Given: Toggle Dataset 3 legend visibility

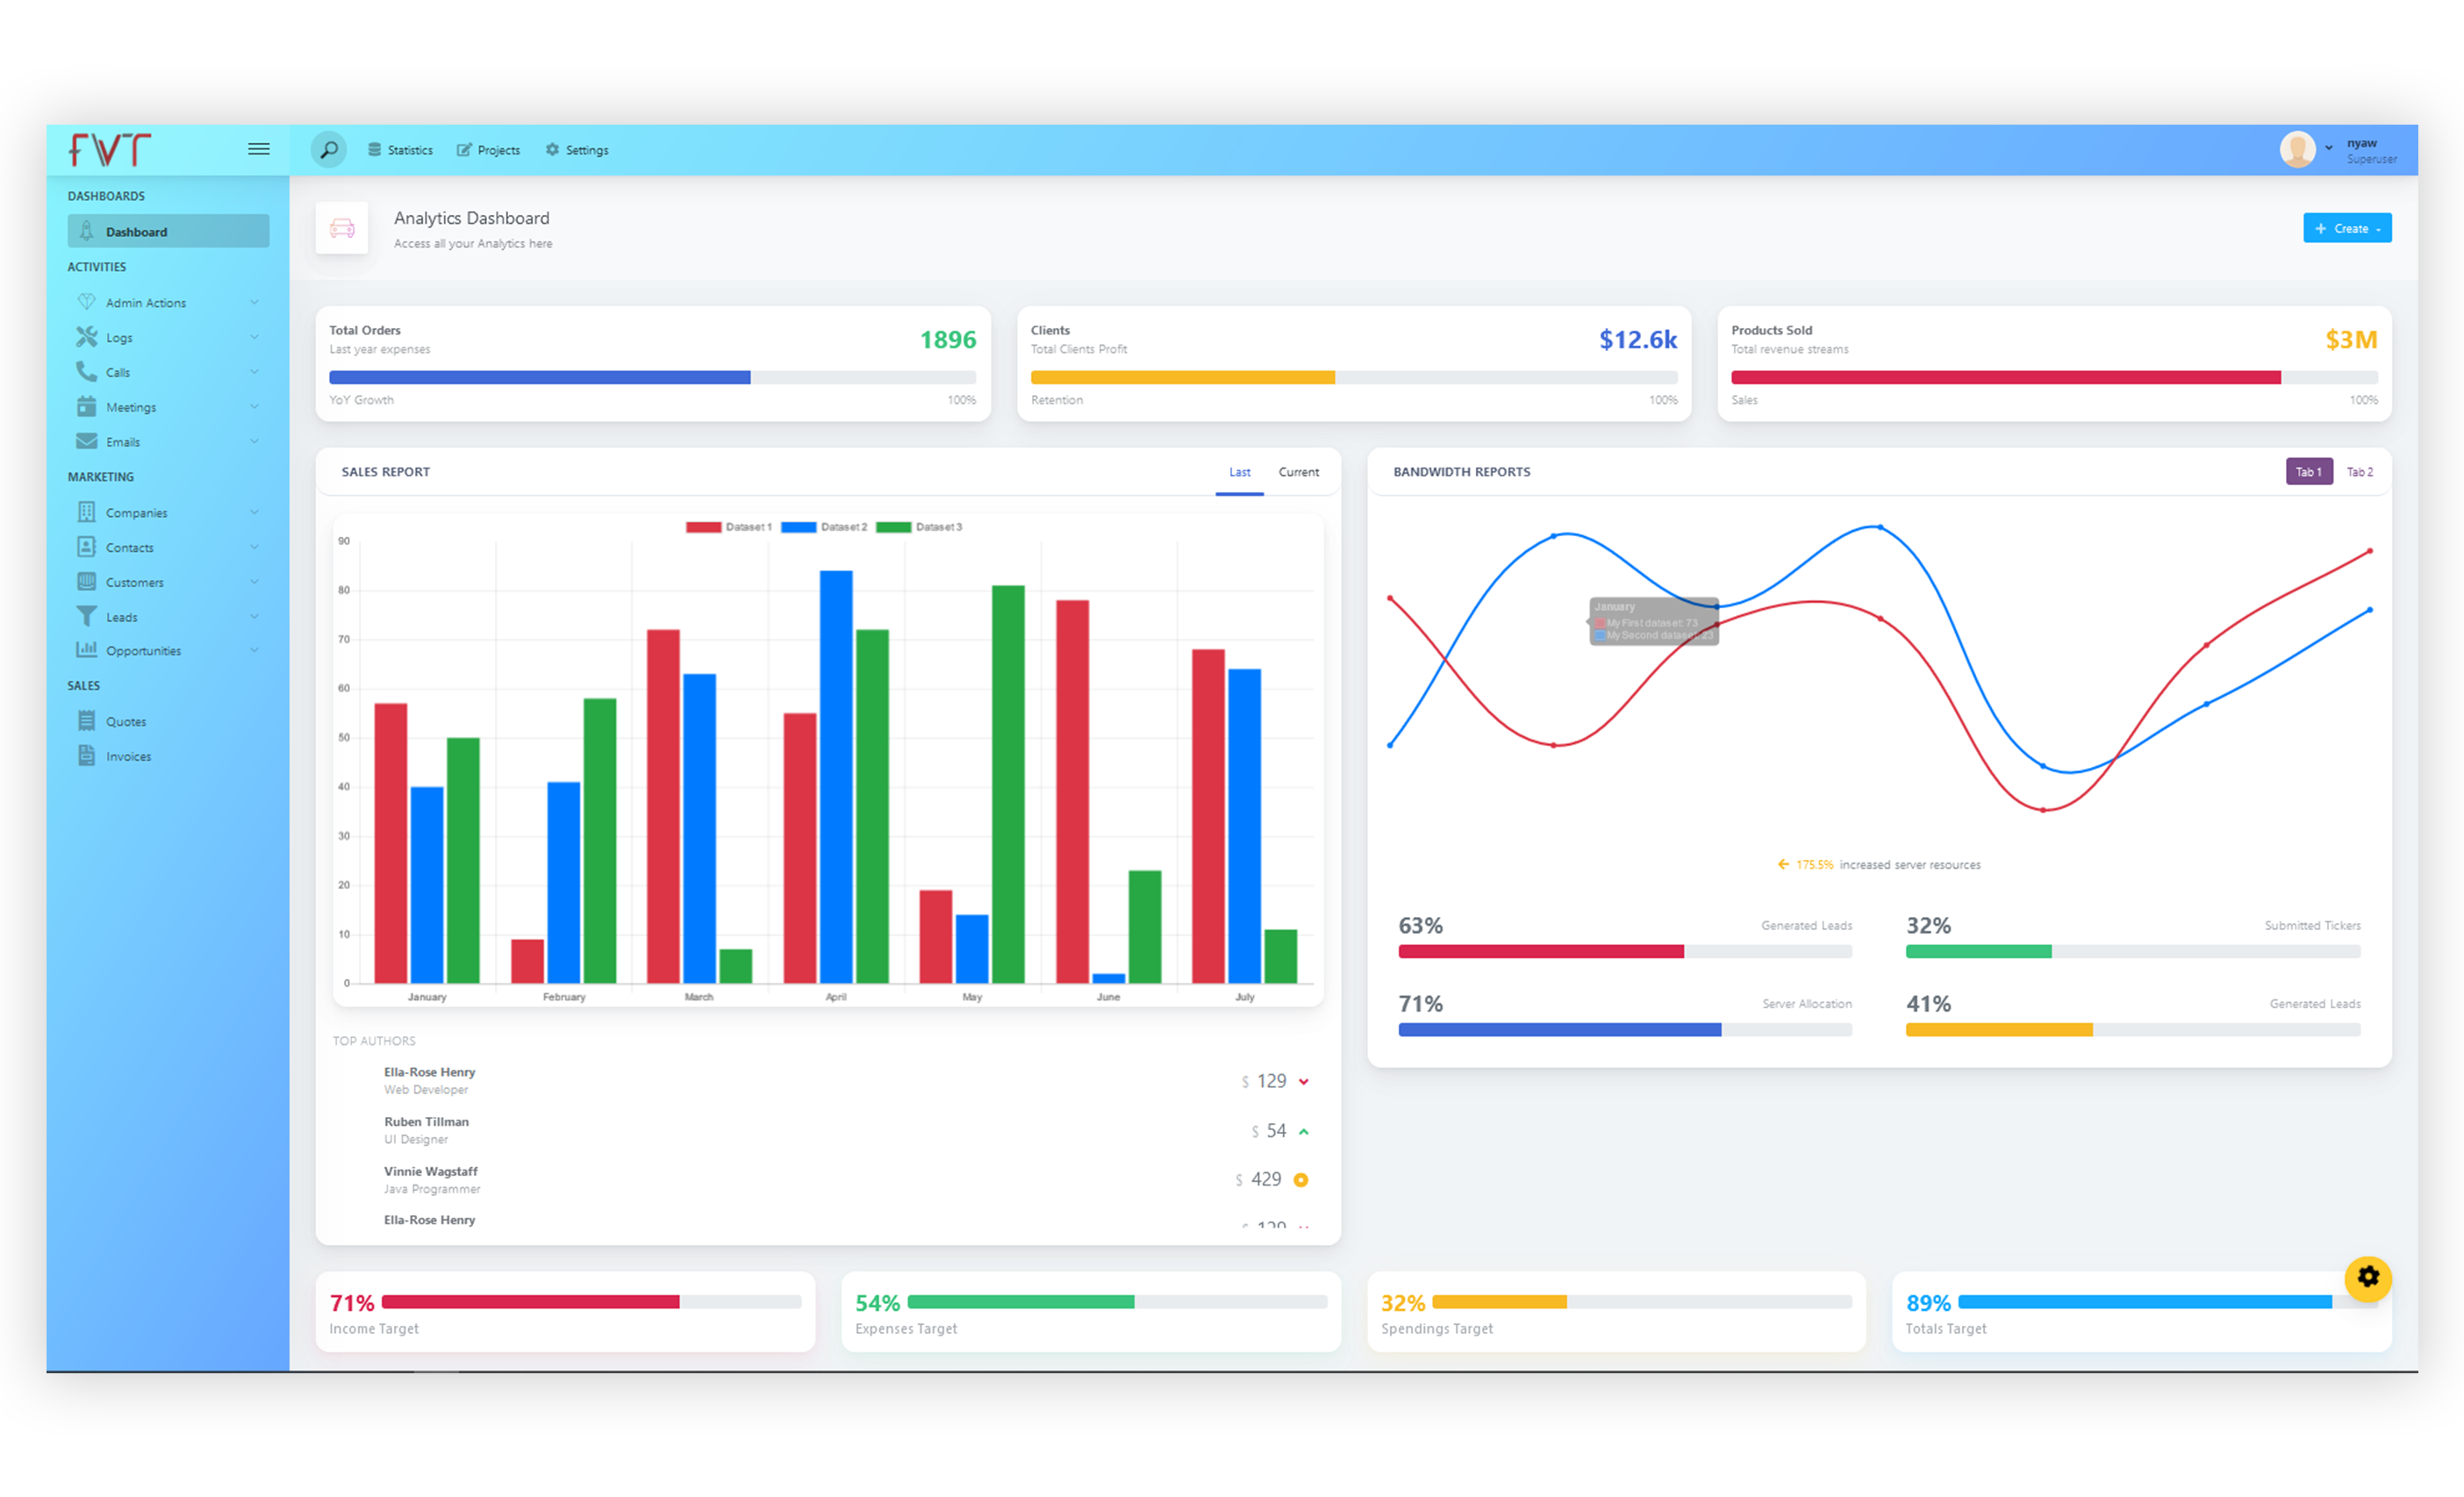Looking at the screenshot, I should point(919,527).
